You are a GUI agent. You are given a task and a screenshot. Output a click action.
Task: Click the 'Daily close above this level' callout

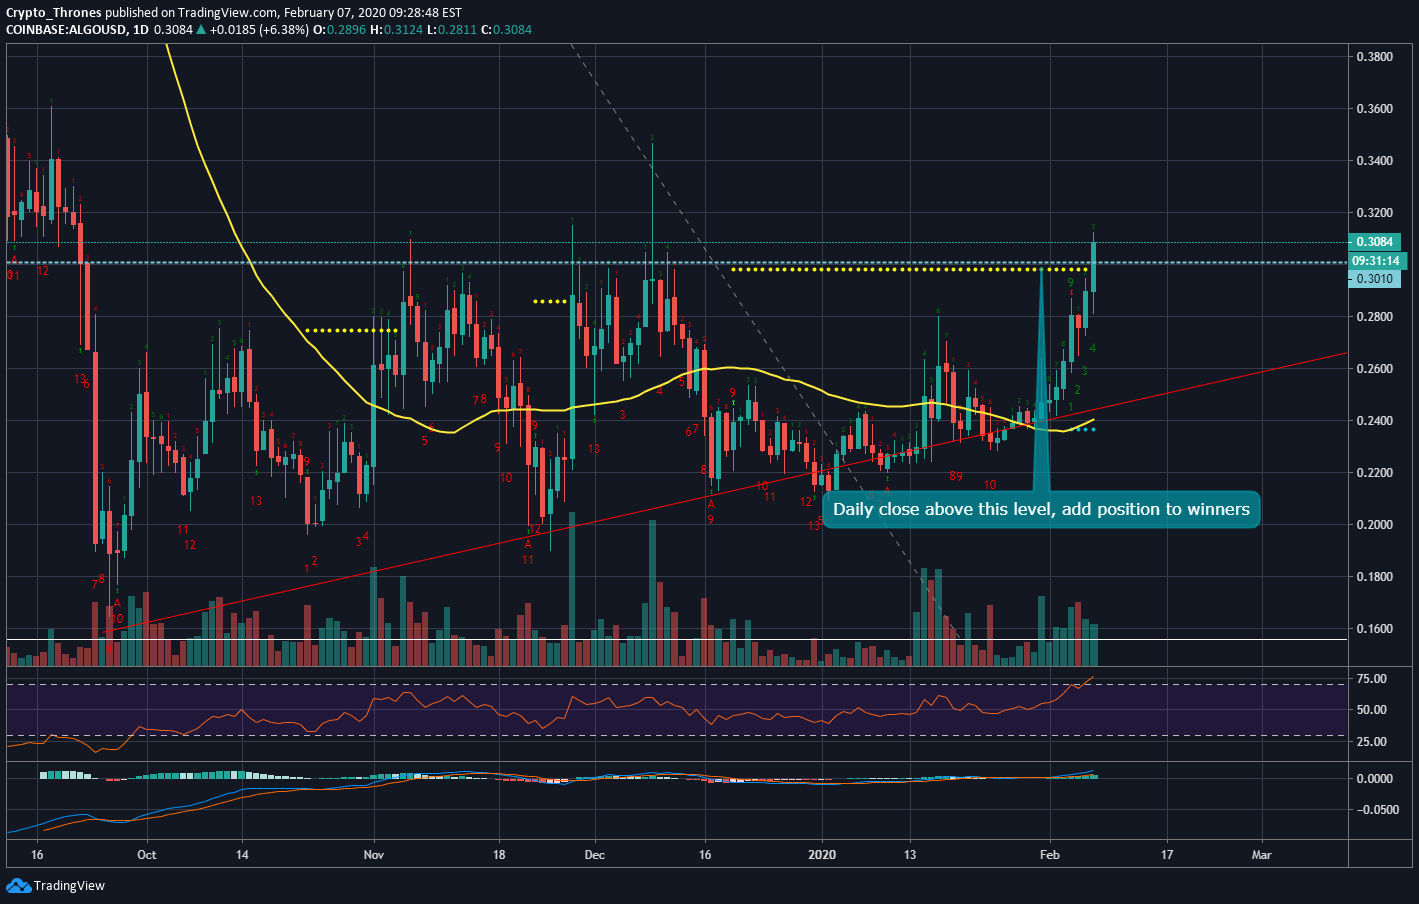1041,509
